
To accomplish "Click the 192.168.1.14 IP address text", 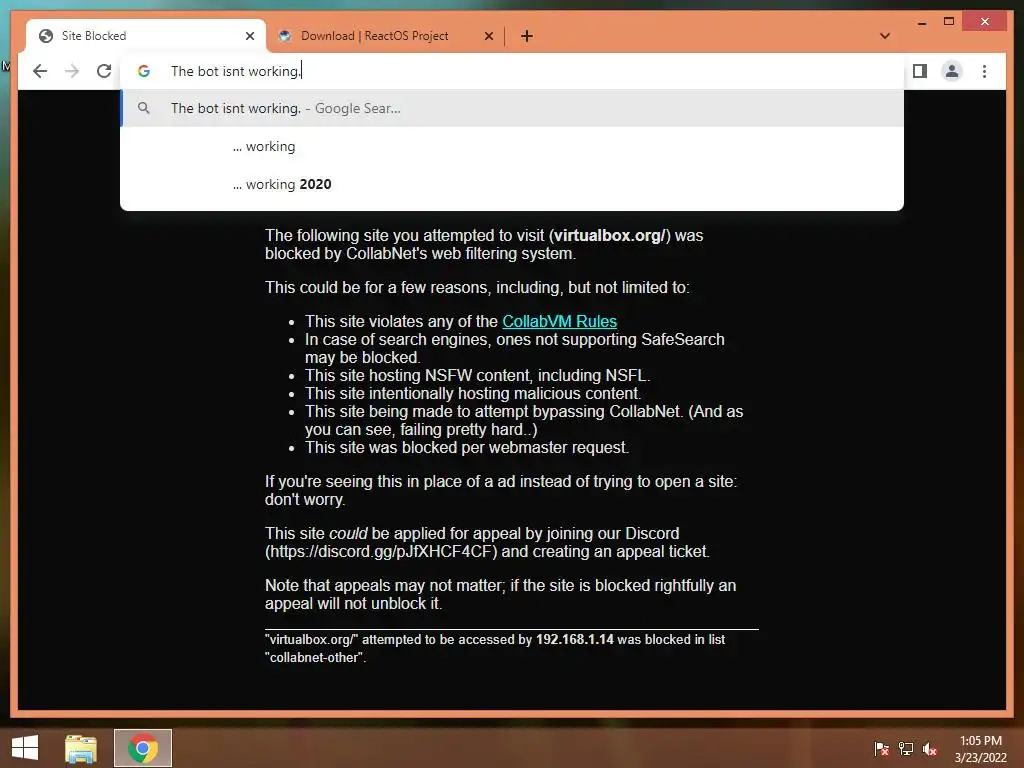I will click(x=575, y=639).
